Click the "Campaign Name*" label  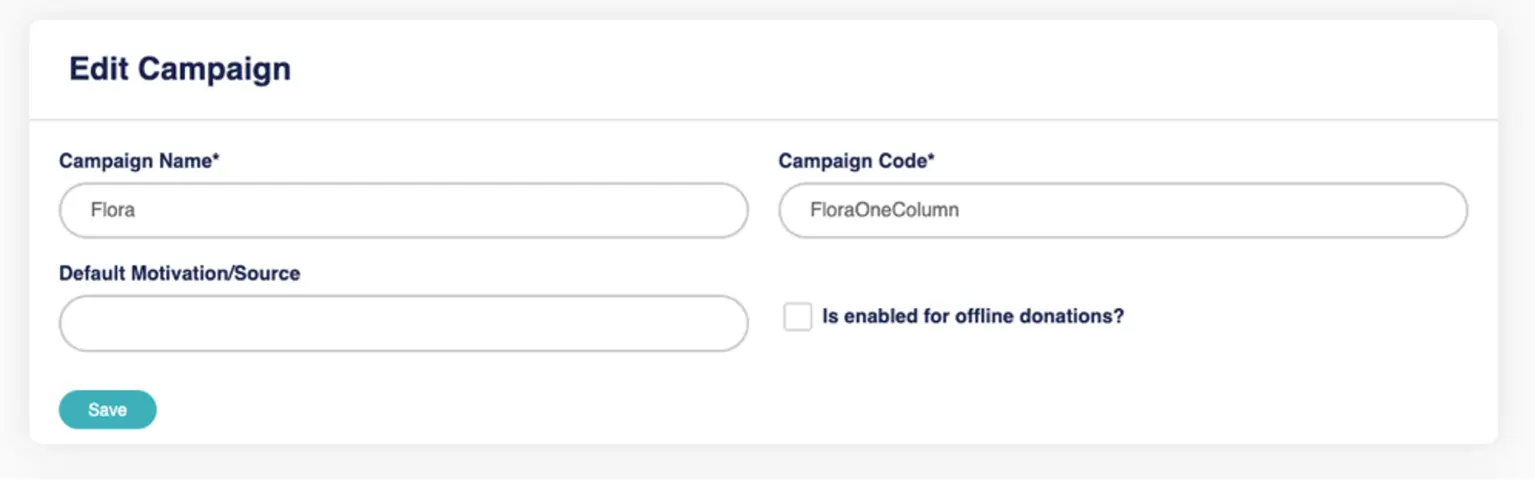(x=138, y=161)
